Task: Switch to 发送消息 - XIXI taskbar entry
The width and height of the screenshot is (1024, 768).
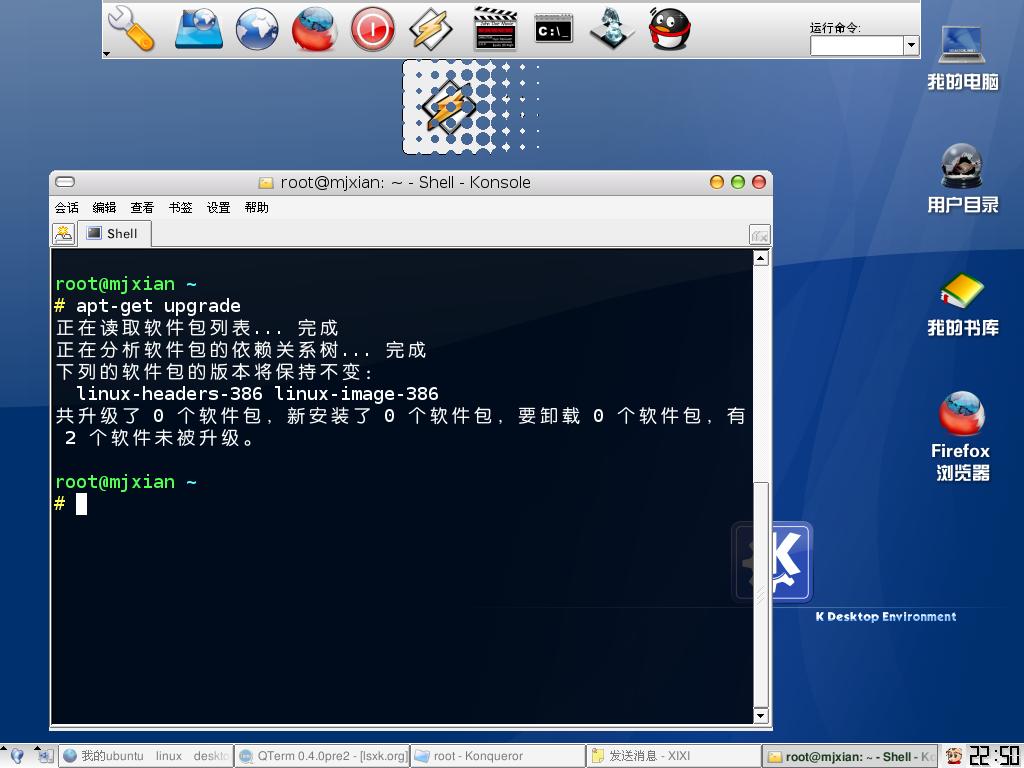Action: [673, 756]
